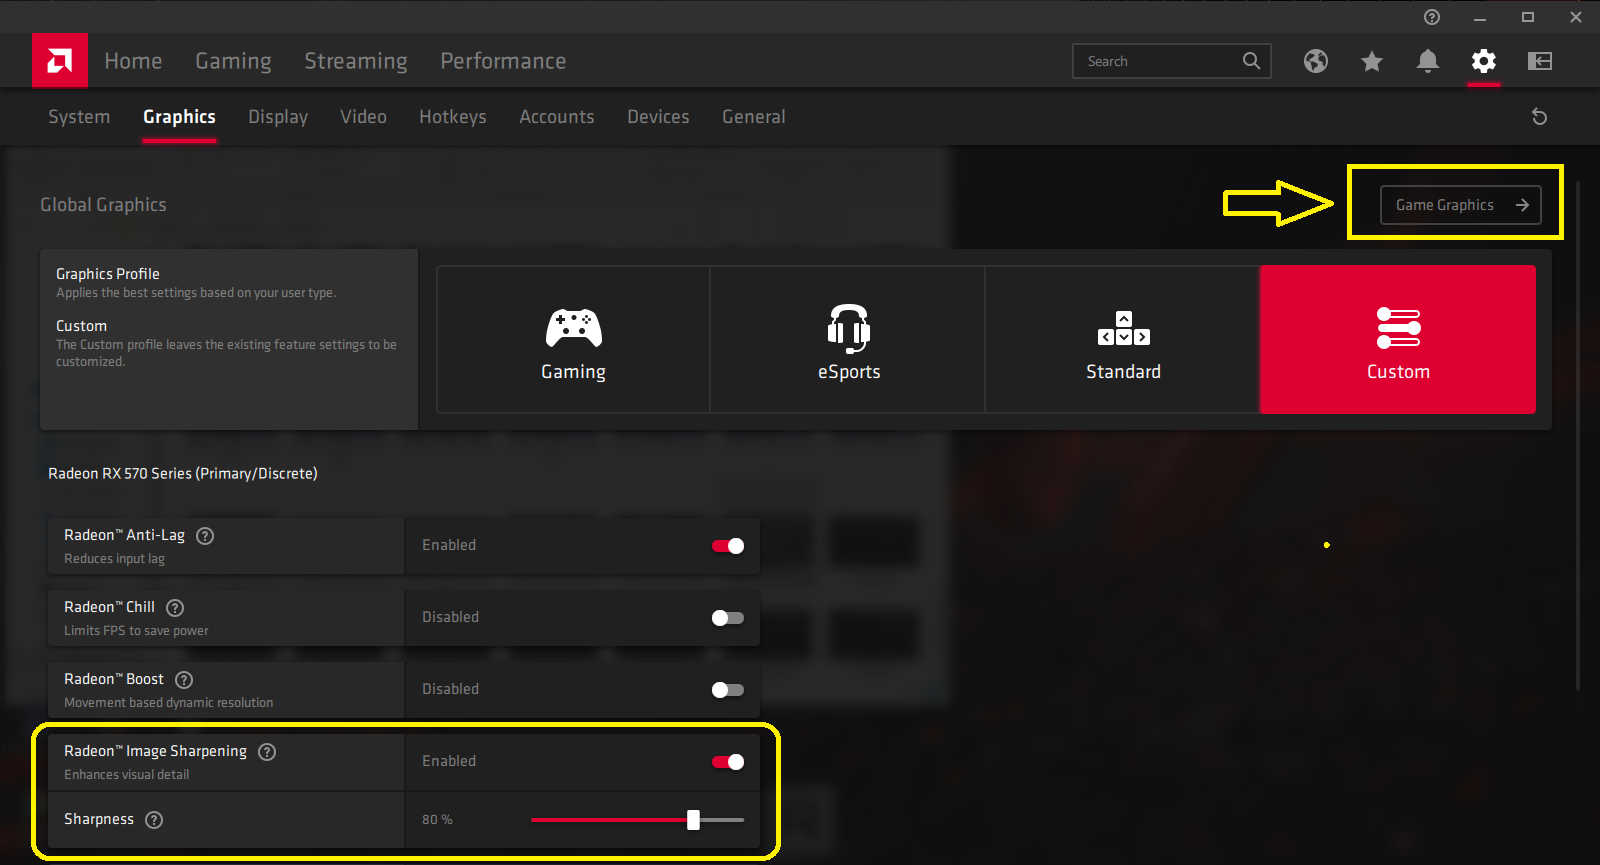Go to the Performance tab
This screenshot has width=1600, height=865.
click(x=503, y=61)
